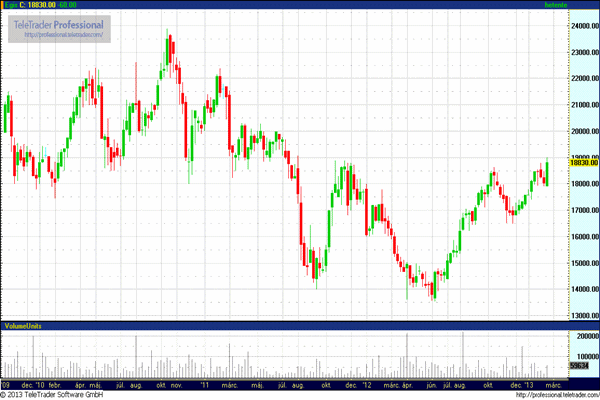The height and width of the screenshot is (400, 600).
Task: Click the last green candlestick at right edge
Action: [548, 170]
